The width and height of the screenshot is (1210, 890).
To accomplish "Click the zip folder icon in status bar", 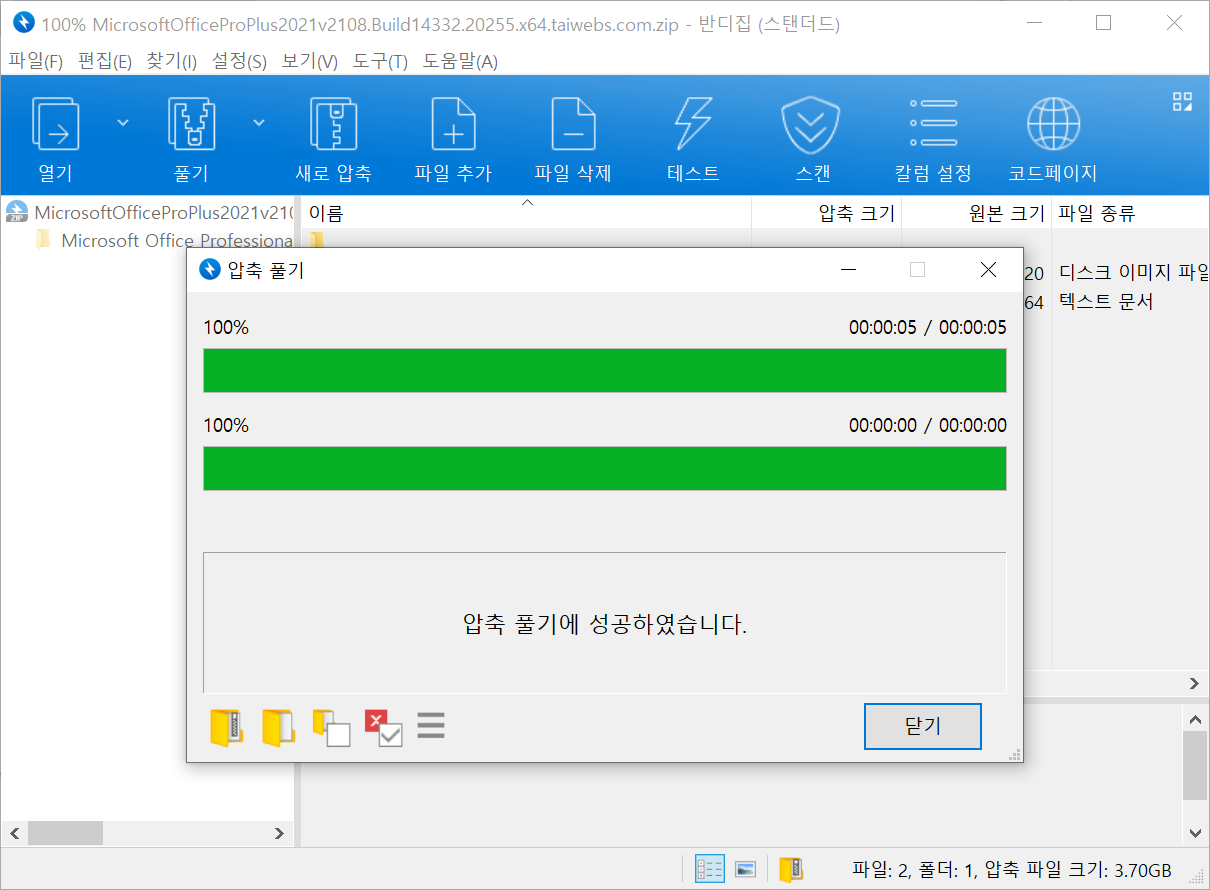I will click(791, 869).
